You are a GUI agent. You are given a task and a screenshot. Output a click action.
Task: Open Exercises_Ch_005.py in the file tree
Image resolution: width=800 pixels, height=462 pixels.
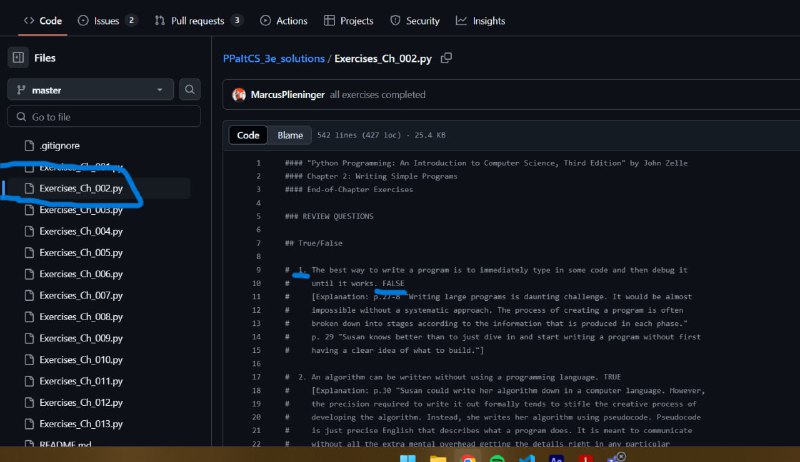click(x=81, y=253)
